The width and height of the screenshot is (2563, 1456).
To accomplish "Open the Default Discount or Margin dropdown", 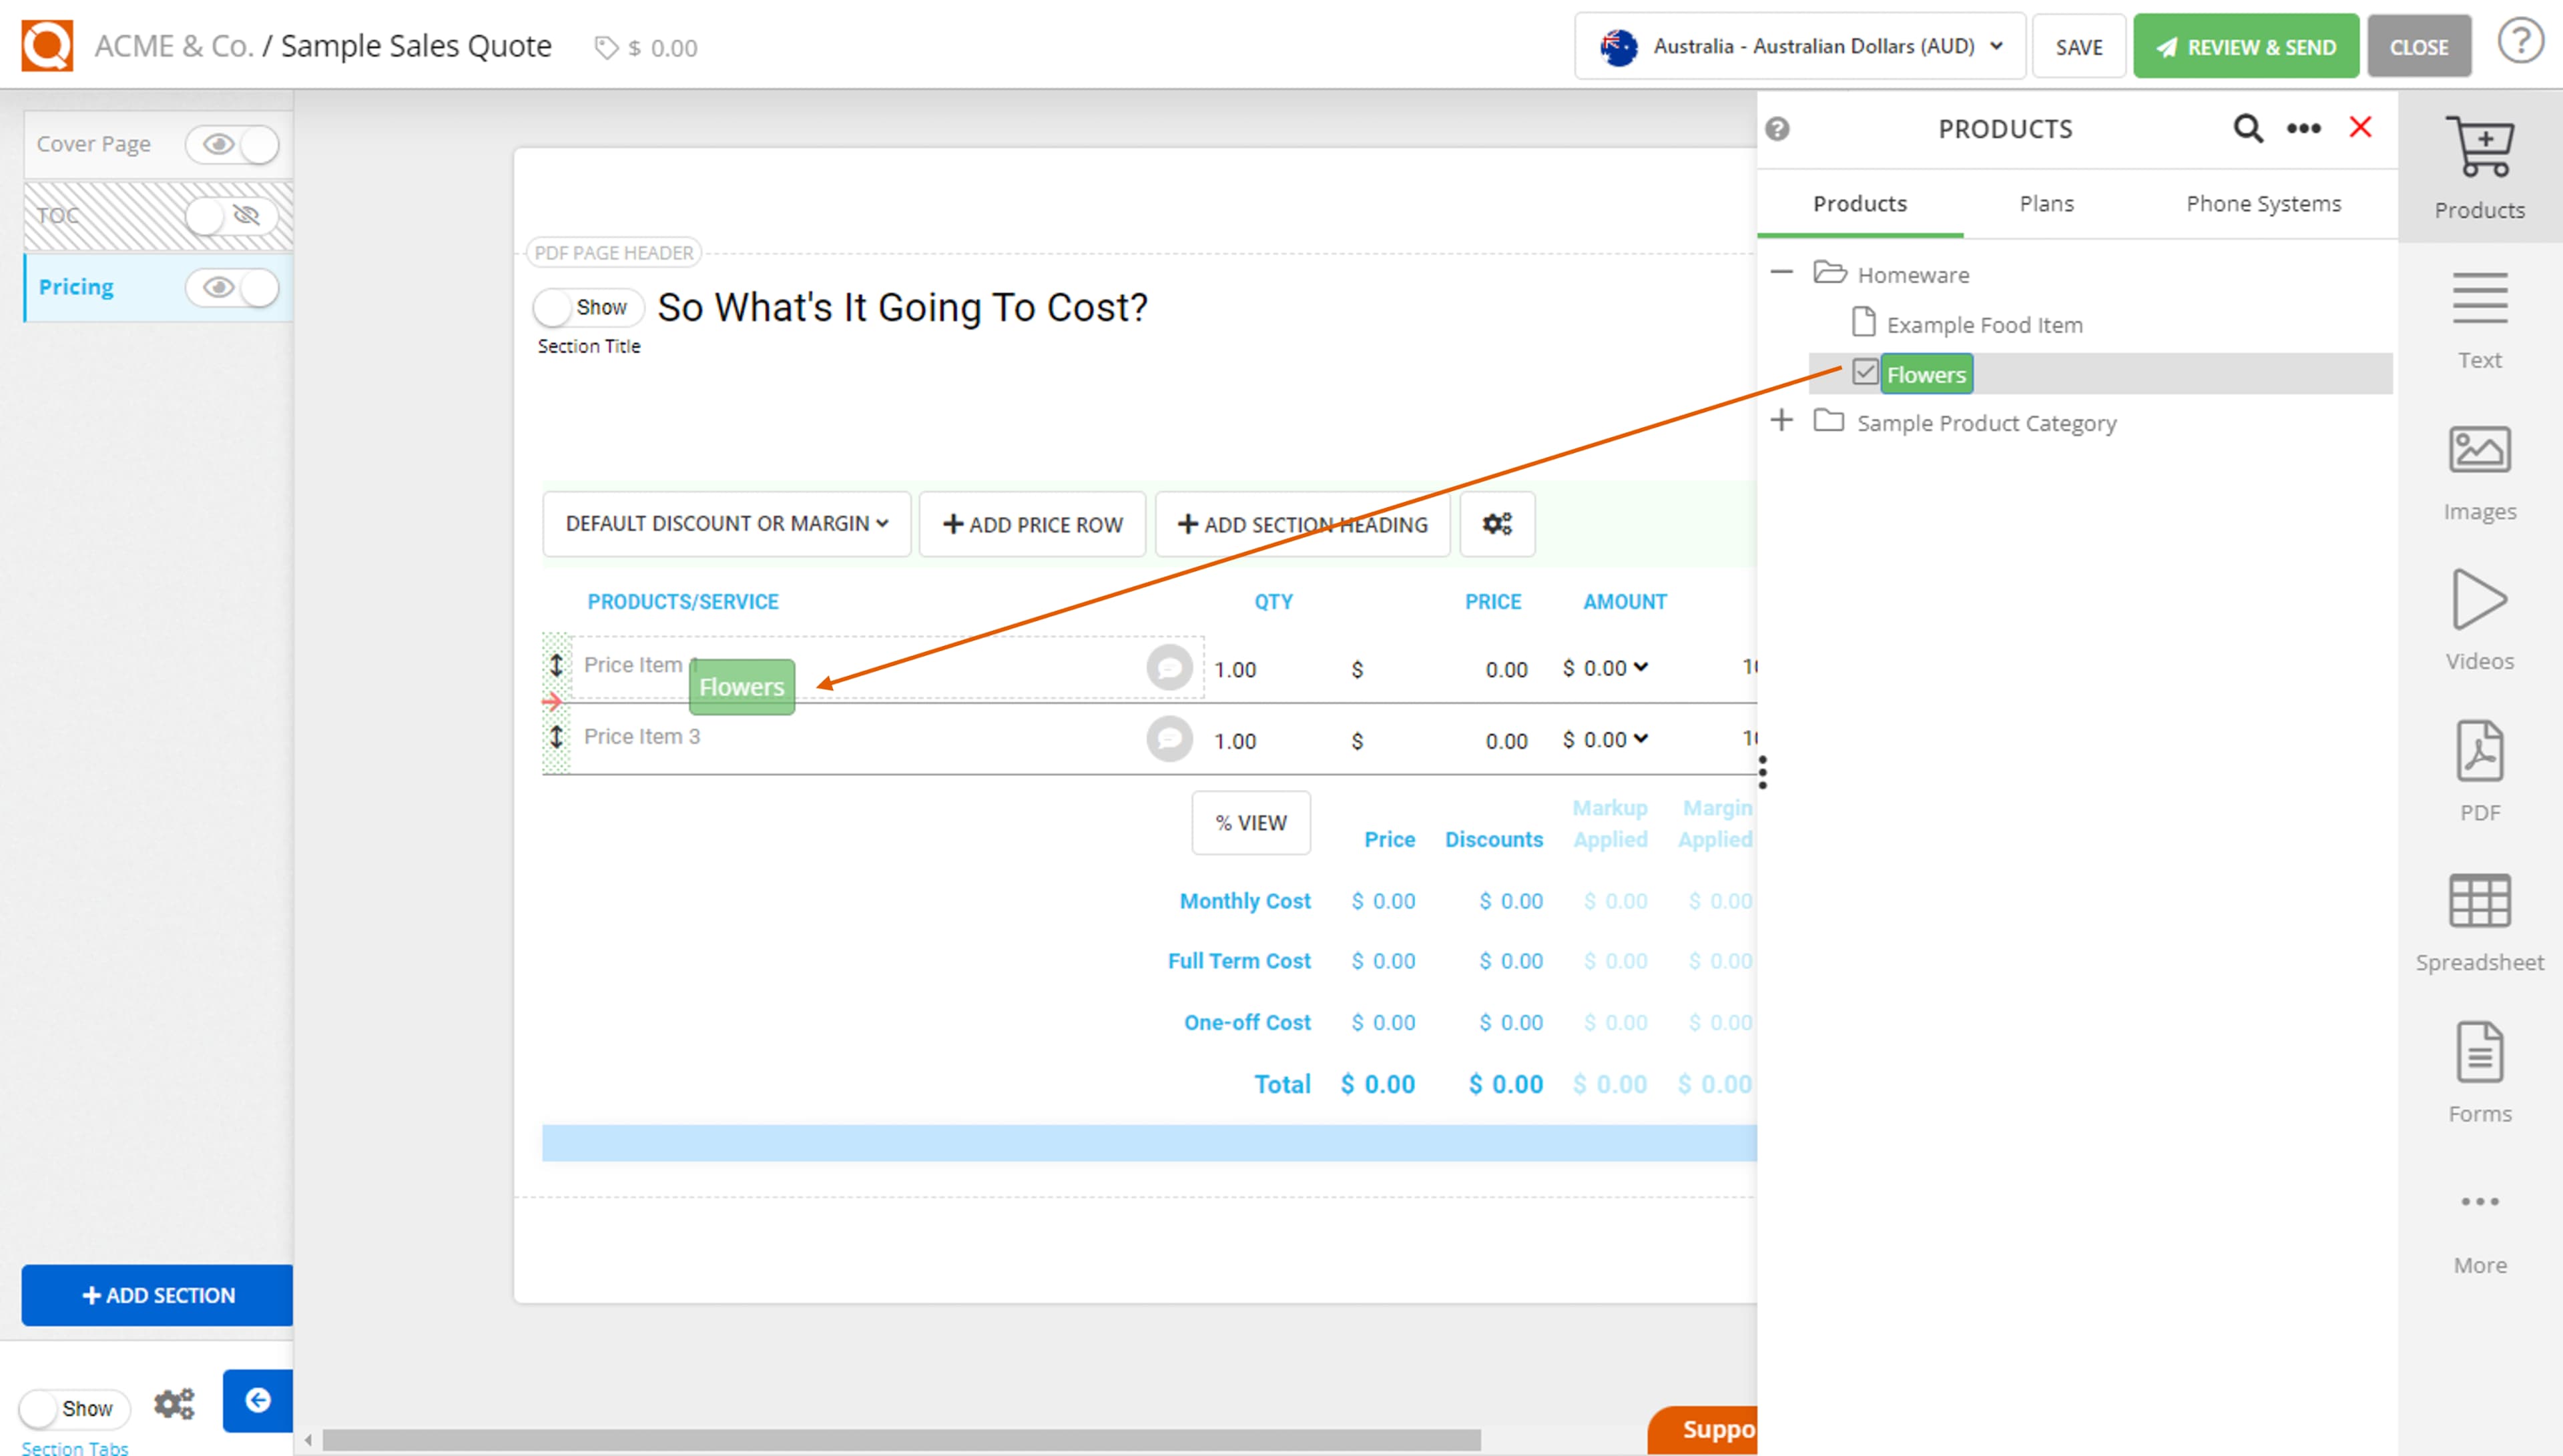I will [726, 523].
